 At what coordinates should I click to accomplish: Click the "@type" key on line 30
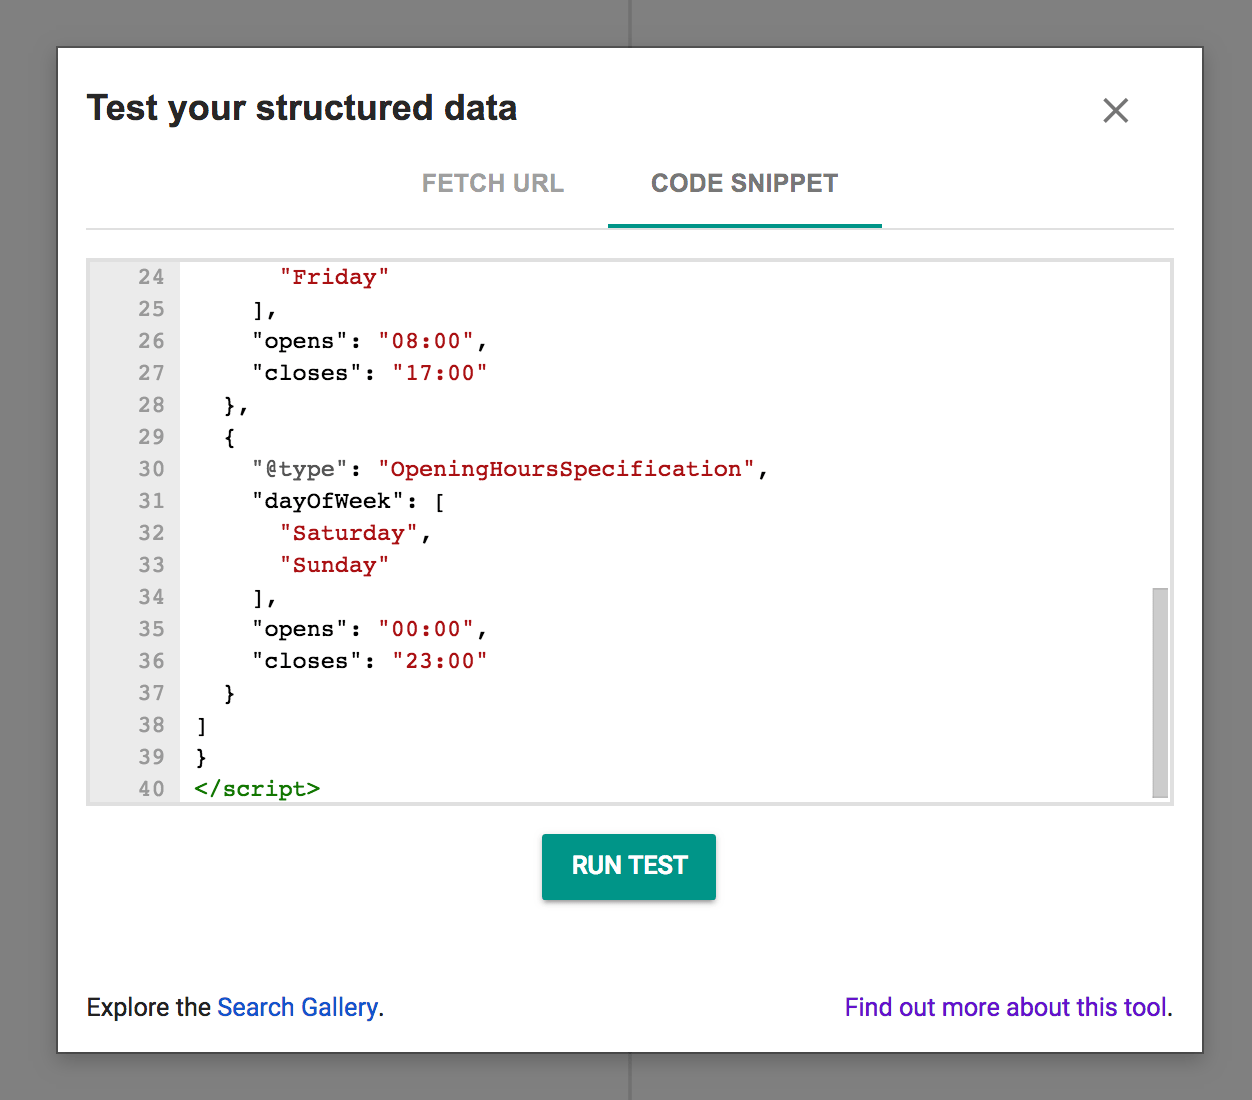tap(299, 469)
